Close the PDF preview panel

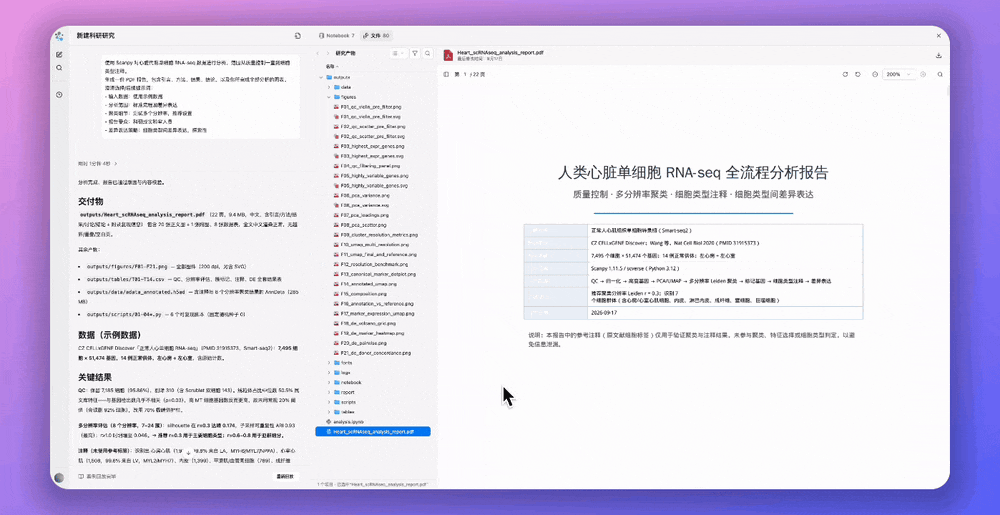coord(939,36)
